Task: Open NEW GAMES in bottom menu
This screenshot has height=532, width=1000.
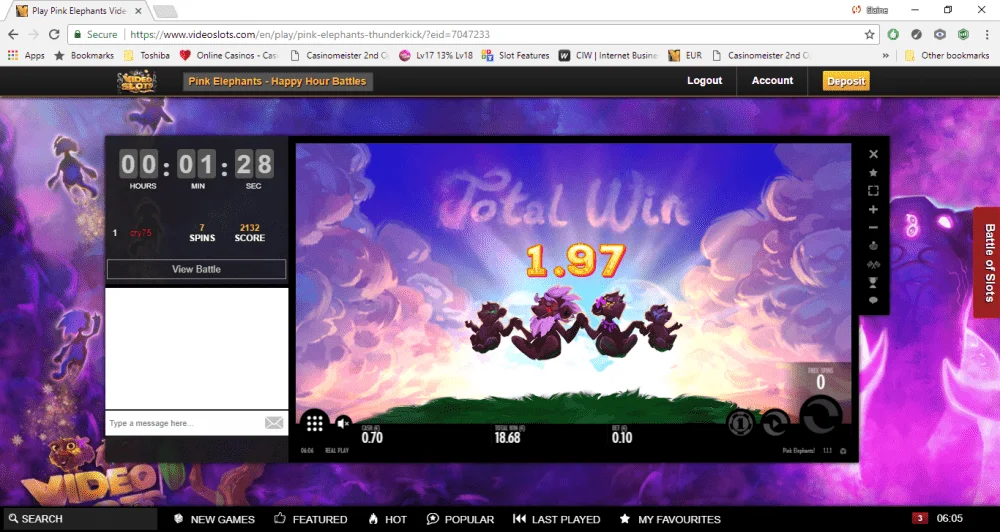Action: tap(214, 519)
